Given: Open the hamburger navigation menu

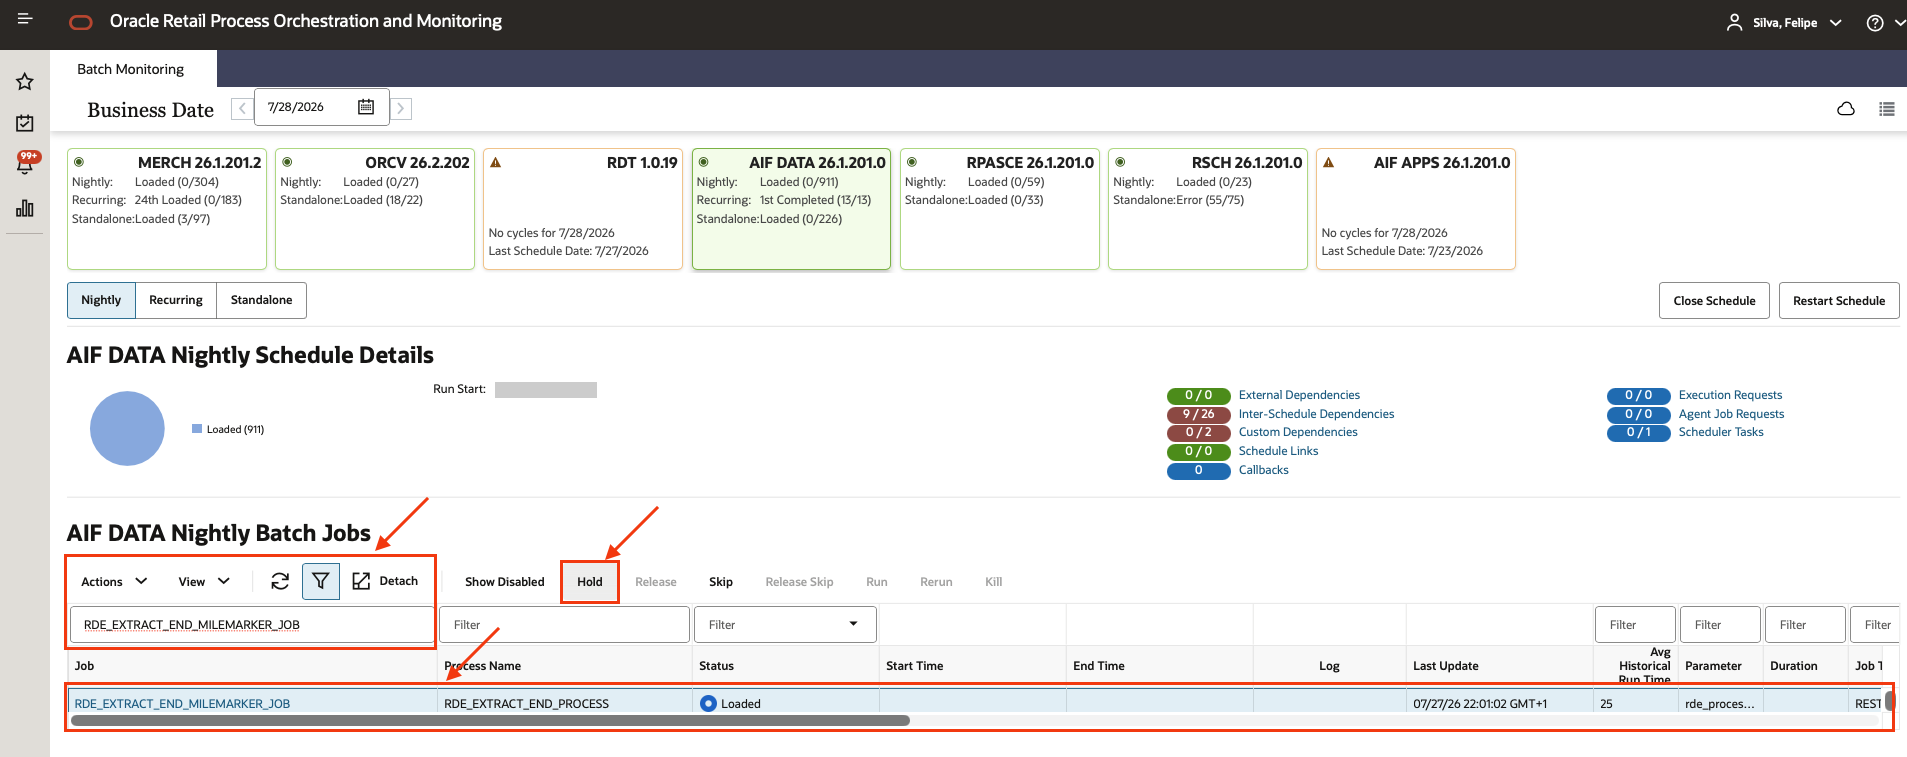Looking at the screenshot, I should point(25,19).
